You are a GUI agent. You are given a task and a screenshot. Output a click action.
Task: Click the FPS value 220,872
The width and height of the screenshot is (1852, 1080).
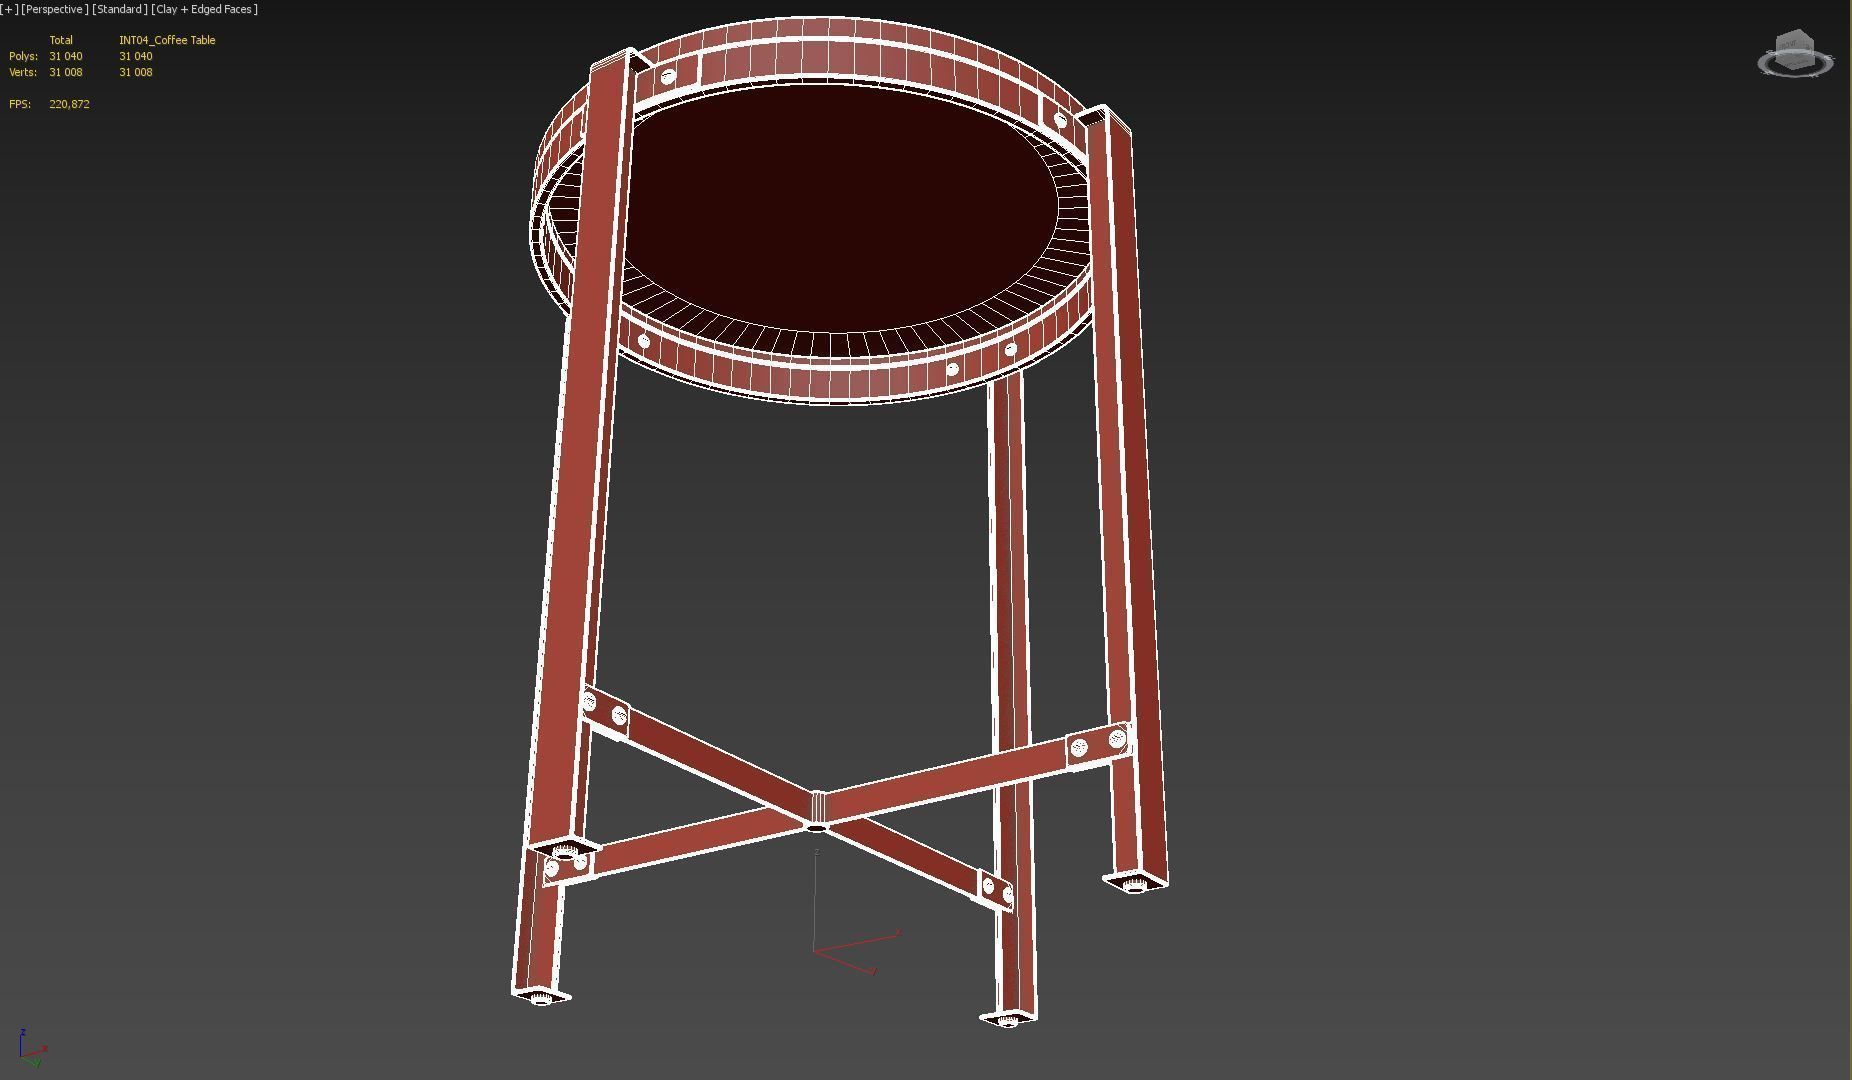(x=69, y=104)
